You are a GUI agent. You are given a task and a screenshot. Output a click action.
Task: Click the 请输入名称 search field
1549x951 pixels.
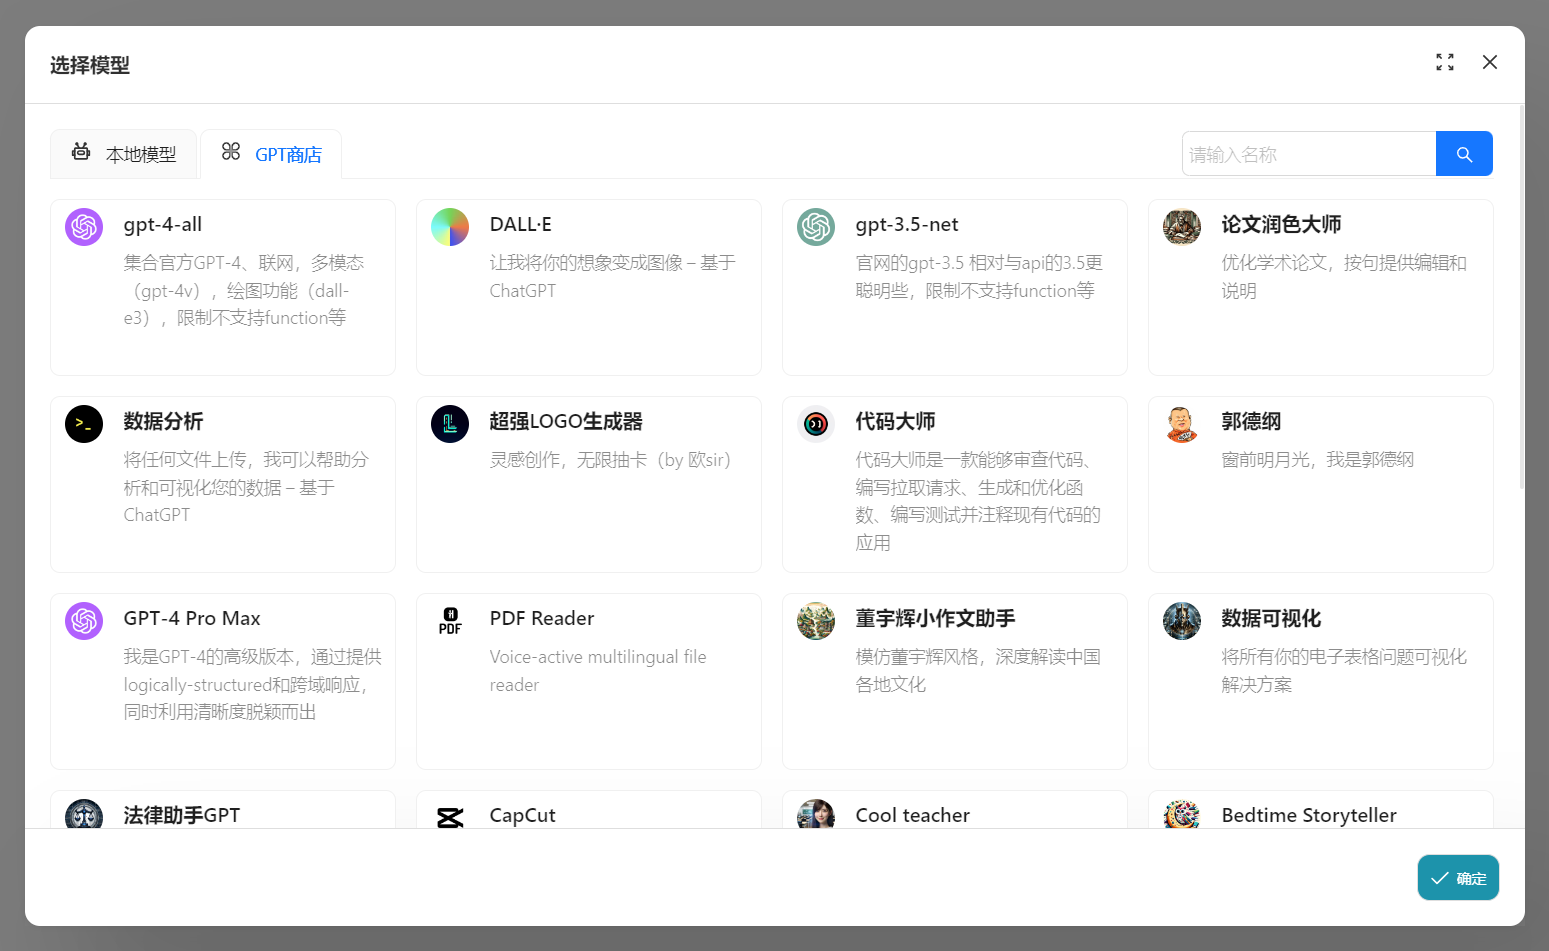coord(1309,154)
